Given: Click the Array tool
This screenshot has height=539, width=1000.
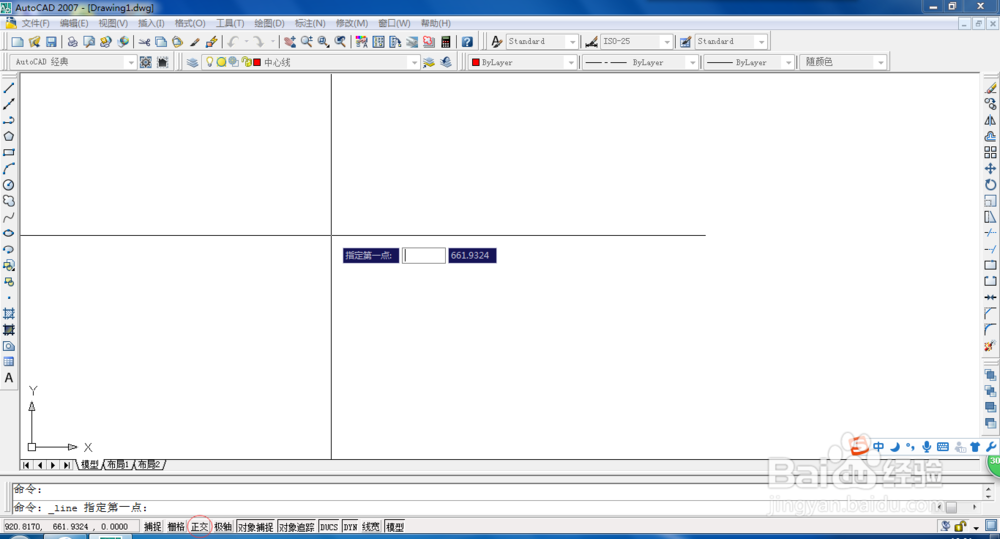Looking at the screenshot, I should click(x=990, y=152).
